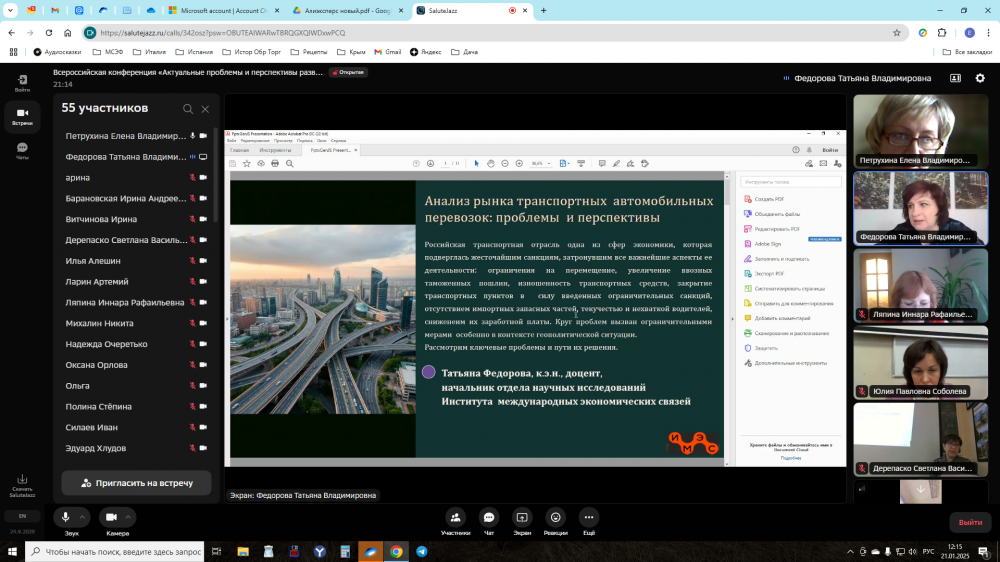This screenshot has width=1000, height=562.
Task: Open SaluteJazz settings gear icon
Action: coord(978,78)
